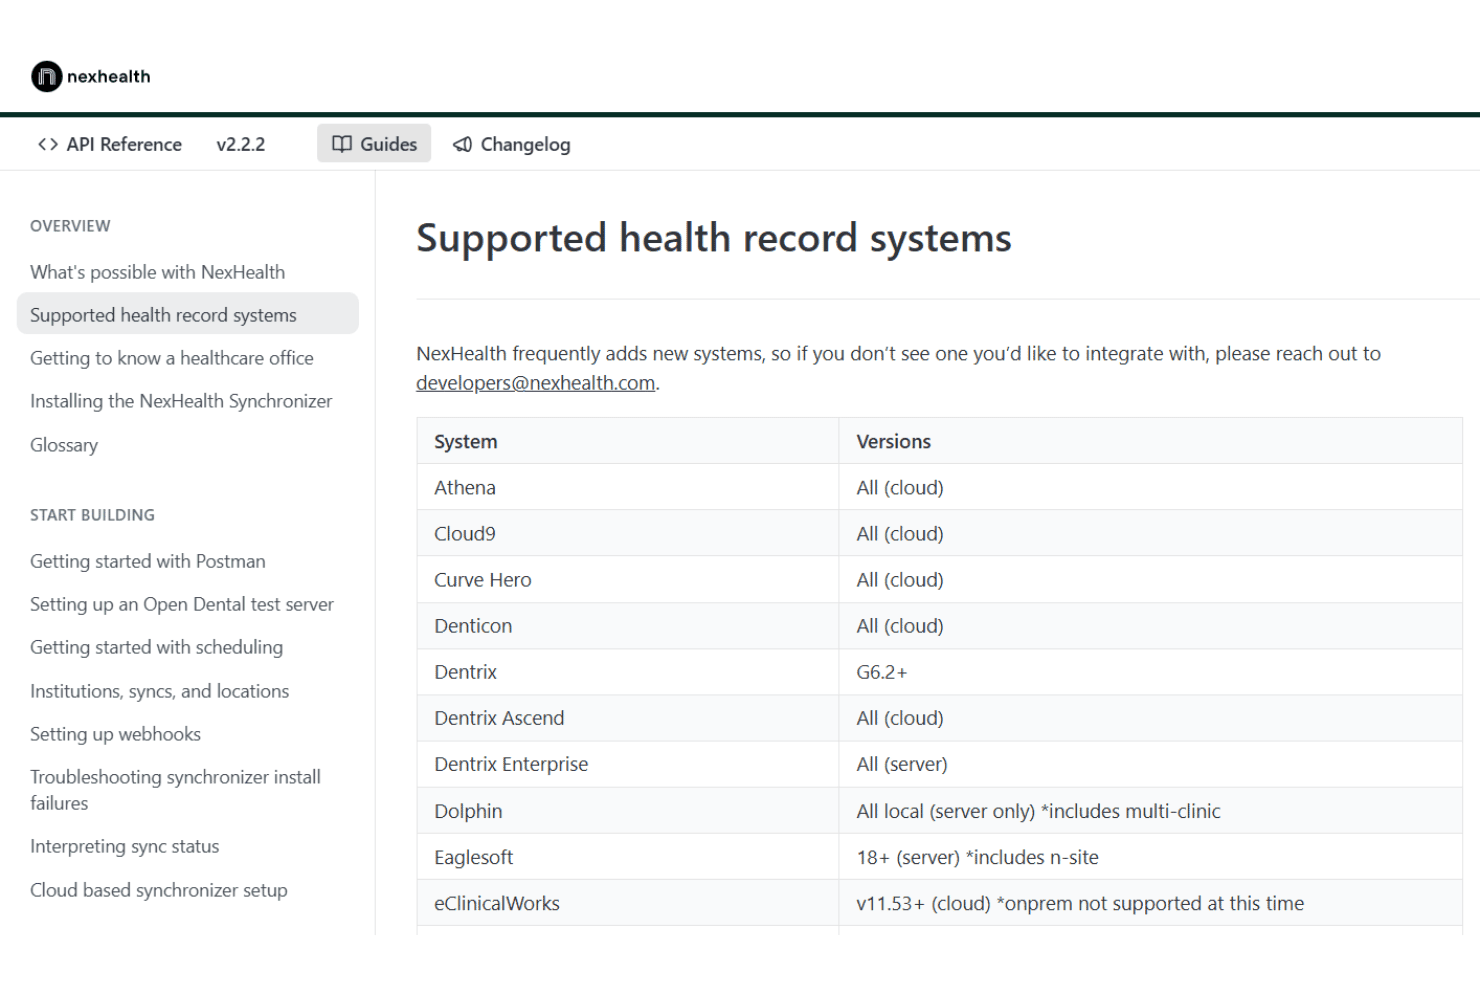Image resolution: width=1480 pixels, height=987 pixels.
Task: Open "Institutions, syncs, and locations" guide
Action: (x=160, y=691)
